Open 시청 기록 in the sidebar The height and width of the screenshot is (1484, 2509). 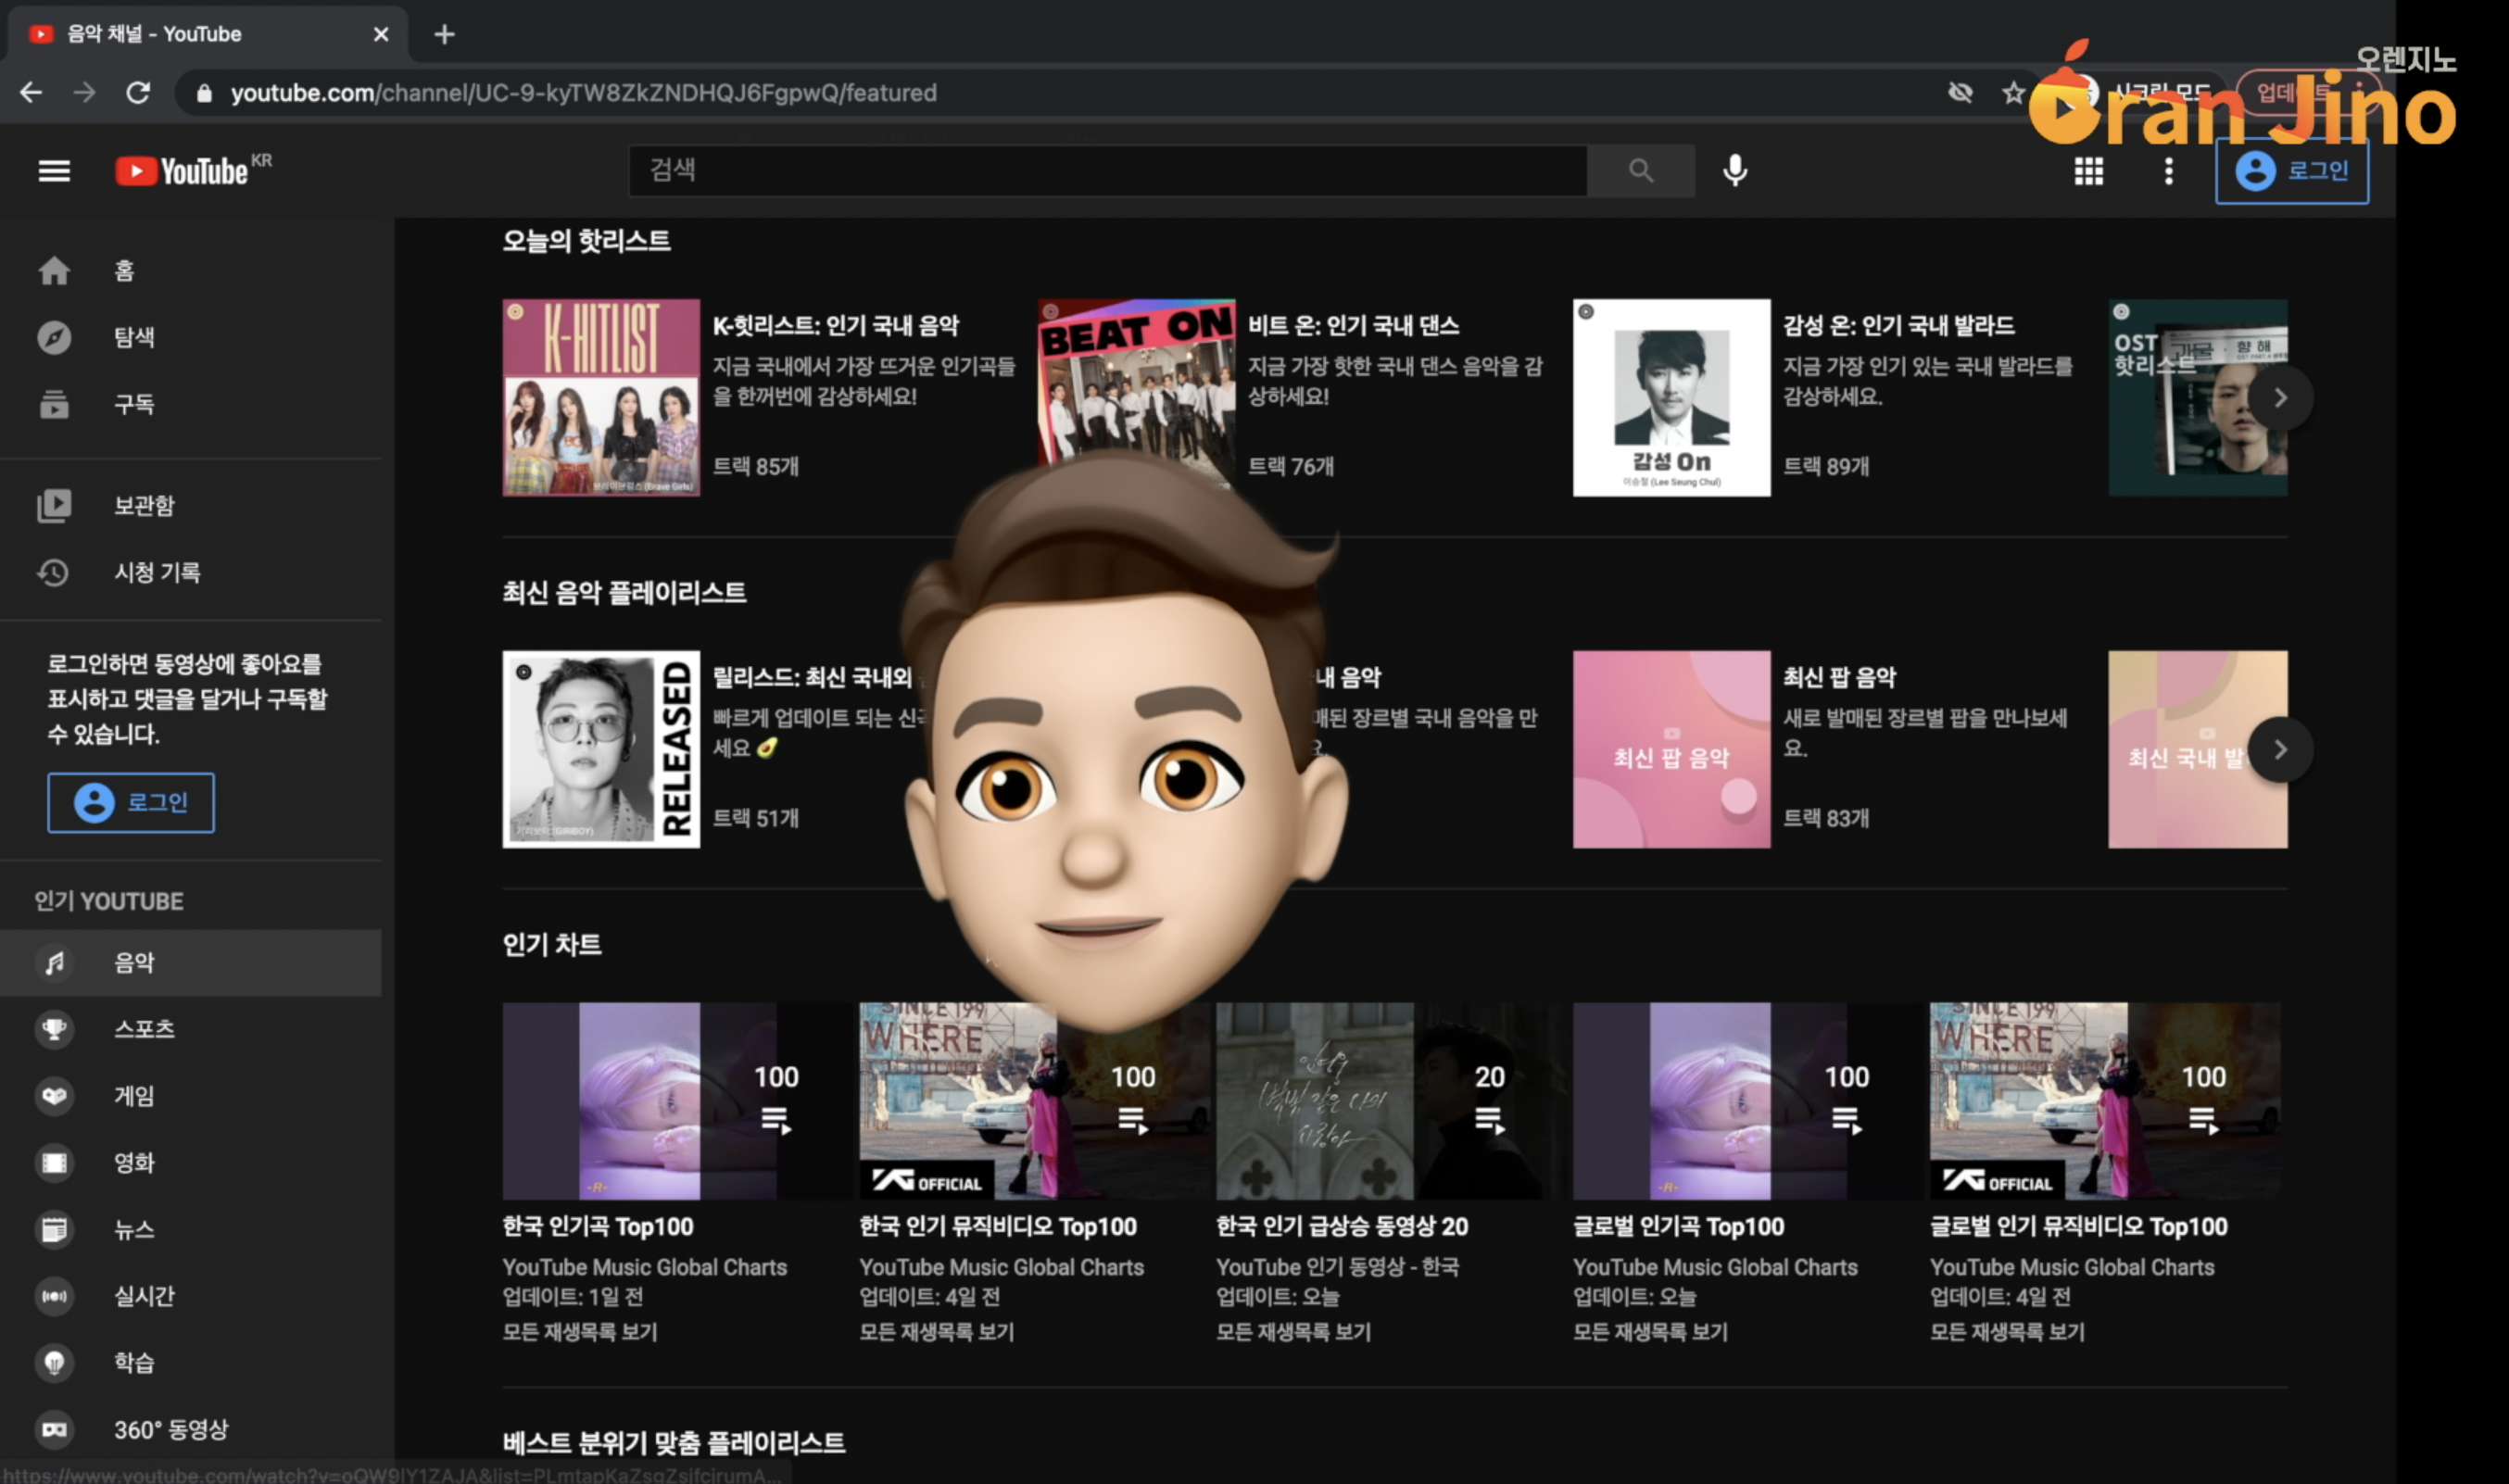pyautogui.click(x=156, y=572)
